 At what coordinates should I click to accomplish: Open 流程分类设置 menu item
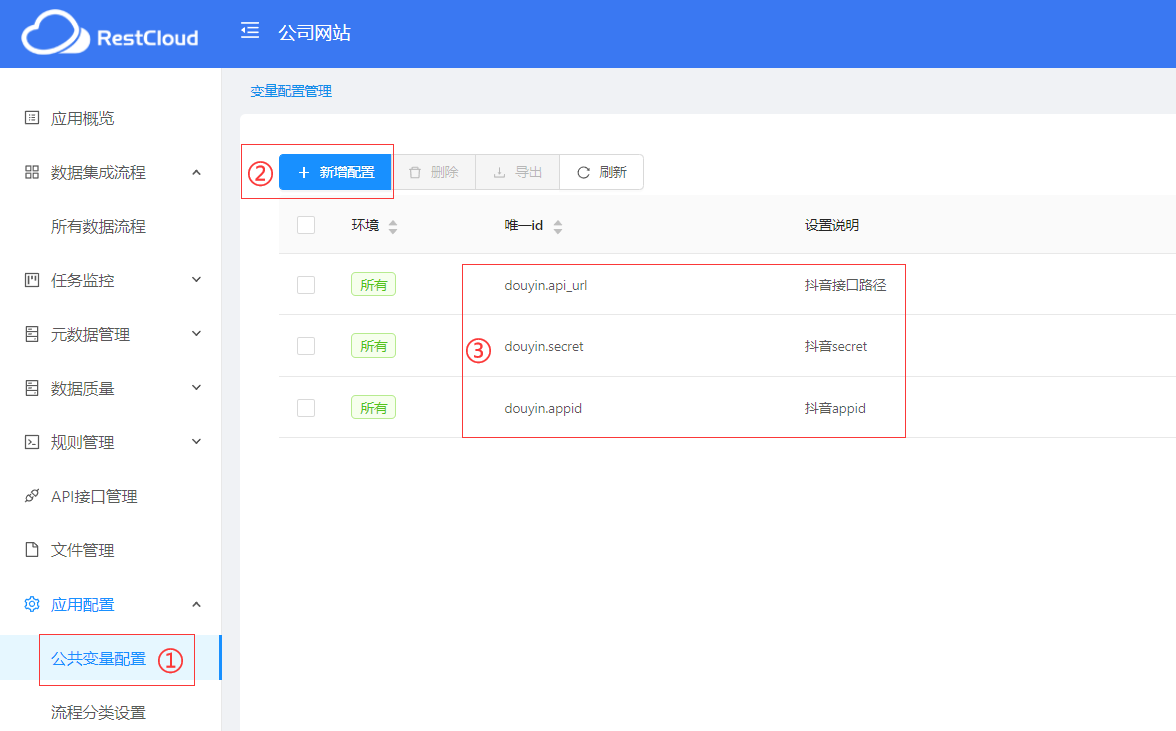point(98,713)
